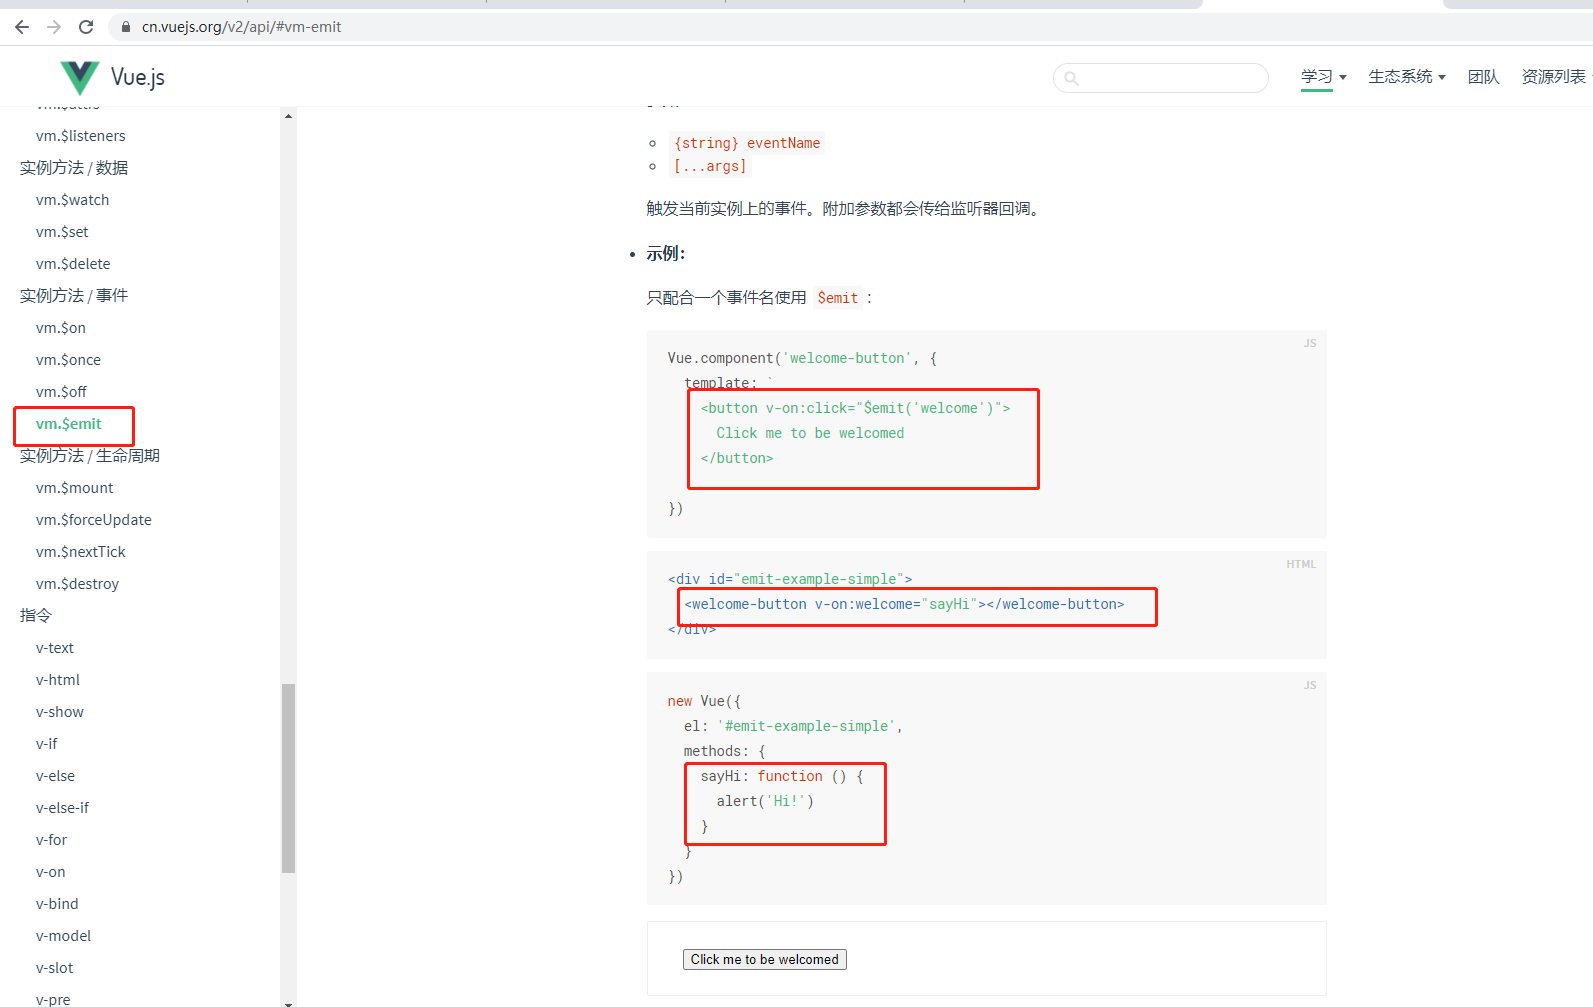Image resolution: width=1593 pixels, height=1007 pixels.
Task: Click the 触发当前实例上的事件 description paragraph
Action: [x=845, y=209]
